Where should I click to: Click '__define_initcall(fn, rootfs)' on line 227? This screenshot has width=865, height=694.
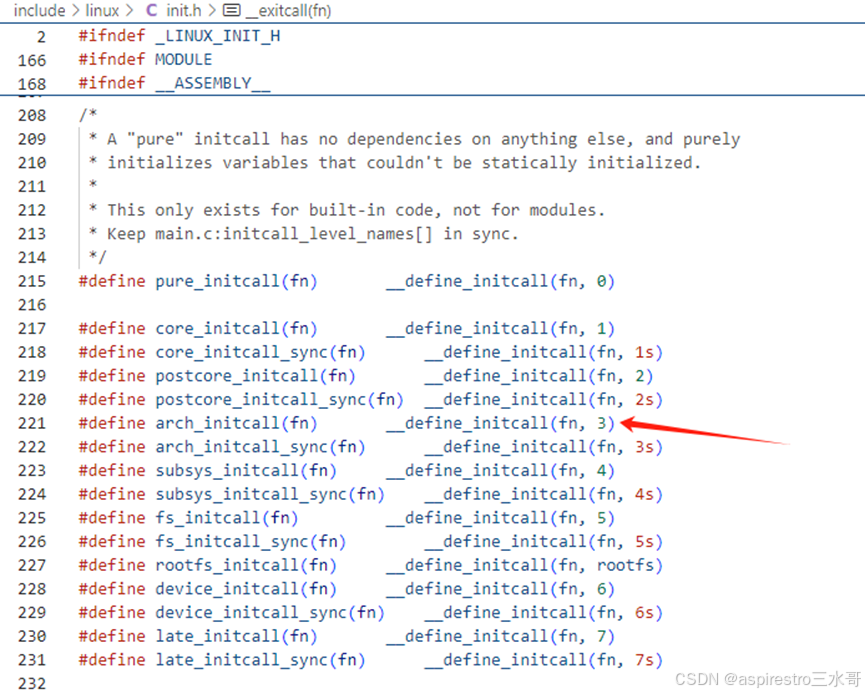(525, 566)
